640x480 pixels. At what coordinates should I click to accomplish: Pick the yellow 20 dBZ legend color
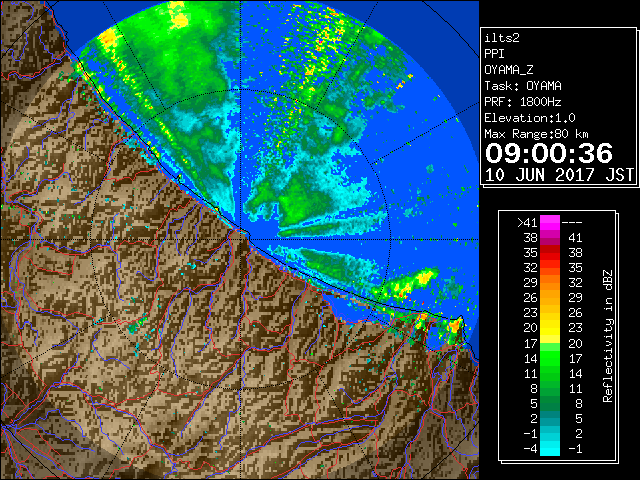pyautogui.click(x=550, y=328)
